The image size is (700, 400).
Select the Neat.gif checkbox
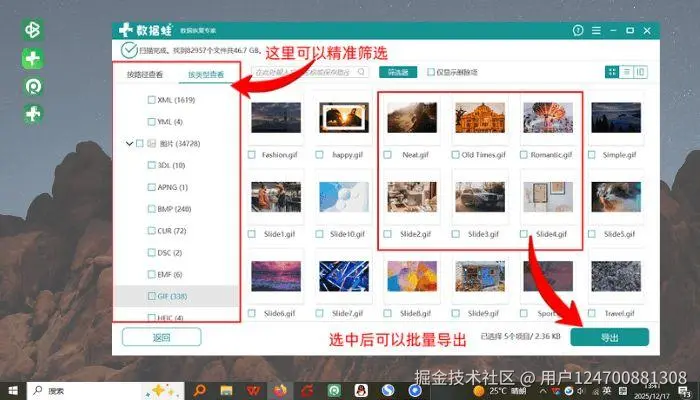click(388, 155)
